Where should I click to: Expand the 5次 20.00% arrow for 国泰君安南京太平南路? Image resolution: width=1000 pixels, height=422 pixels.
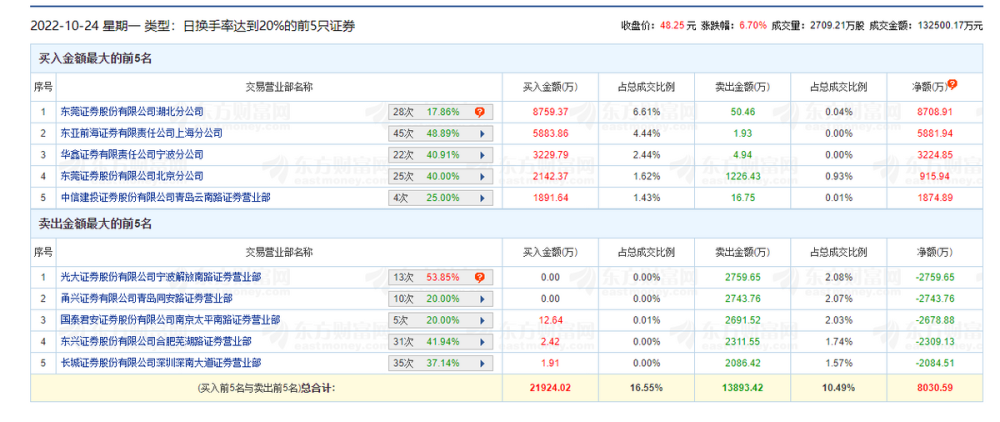point(482,320)
